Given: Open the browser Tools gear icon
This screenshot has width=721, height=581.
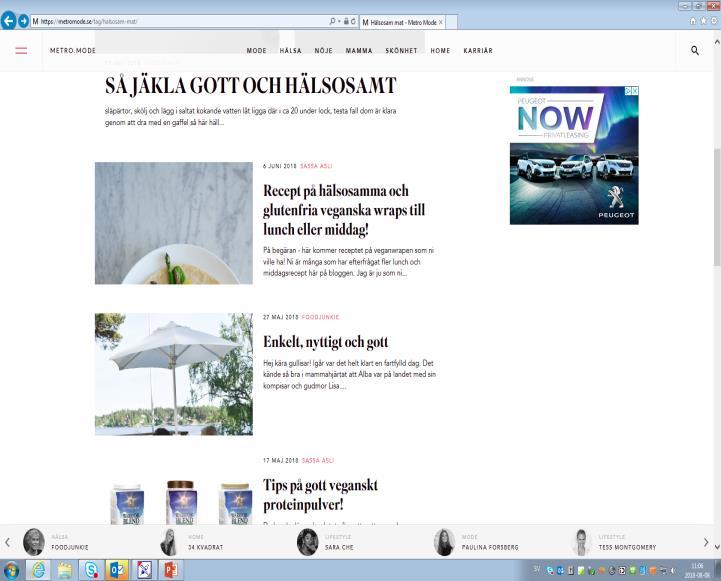Looking at the screenshot, I should tap(715, 21).
